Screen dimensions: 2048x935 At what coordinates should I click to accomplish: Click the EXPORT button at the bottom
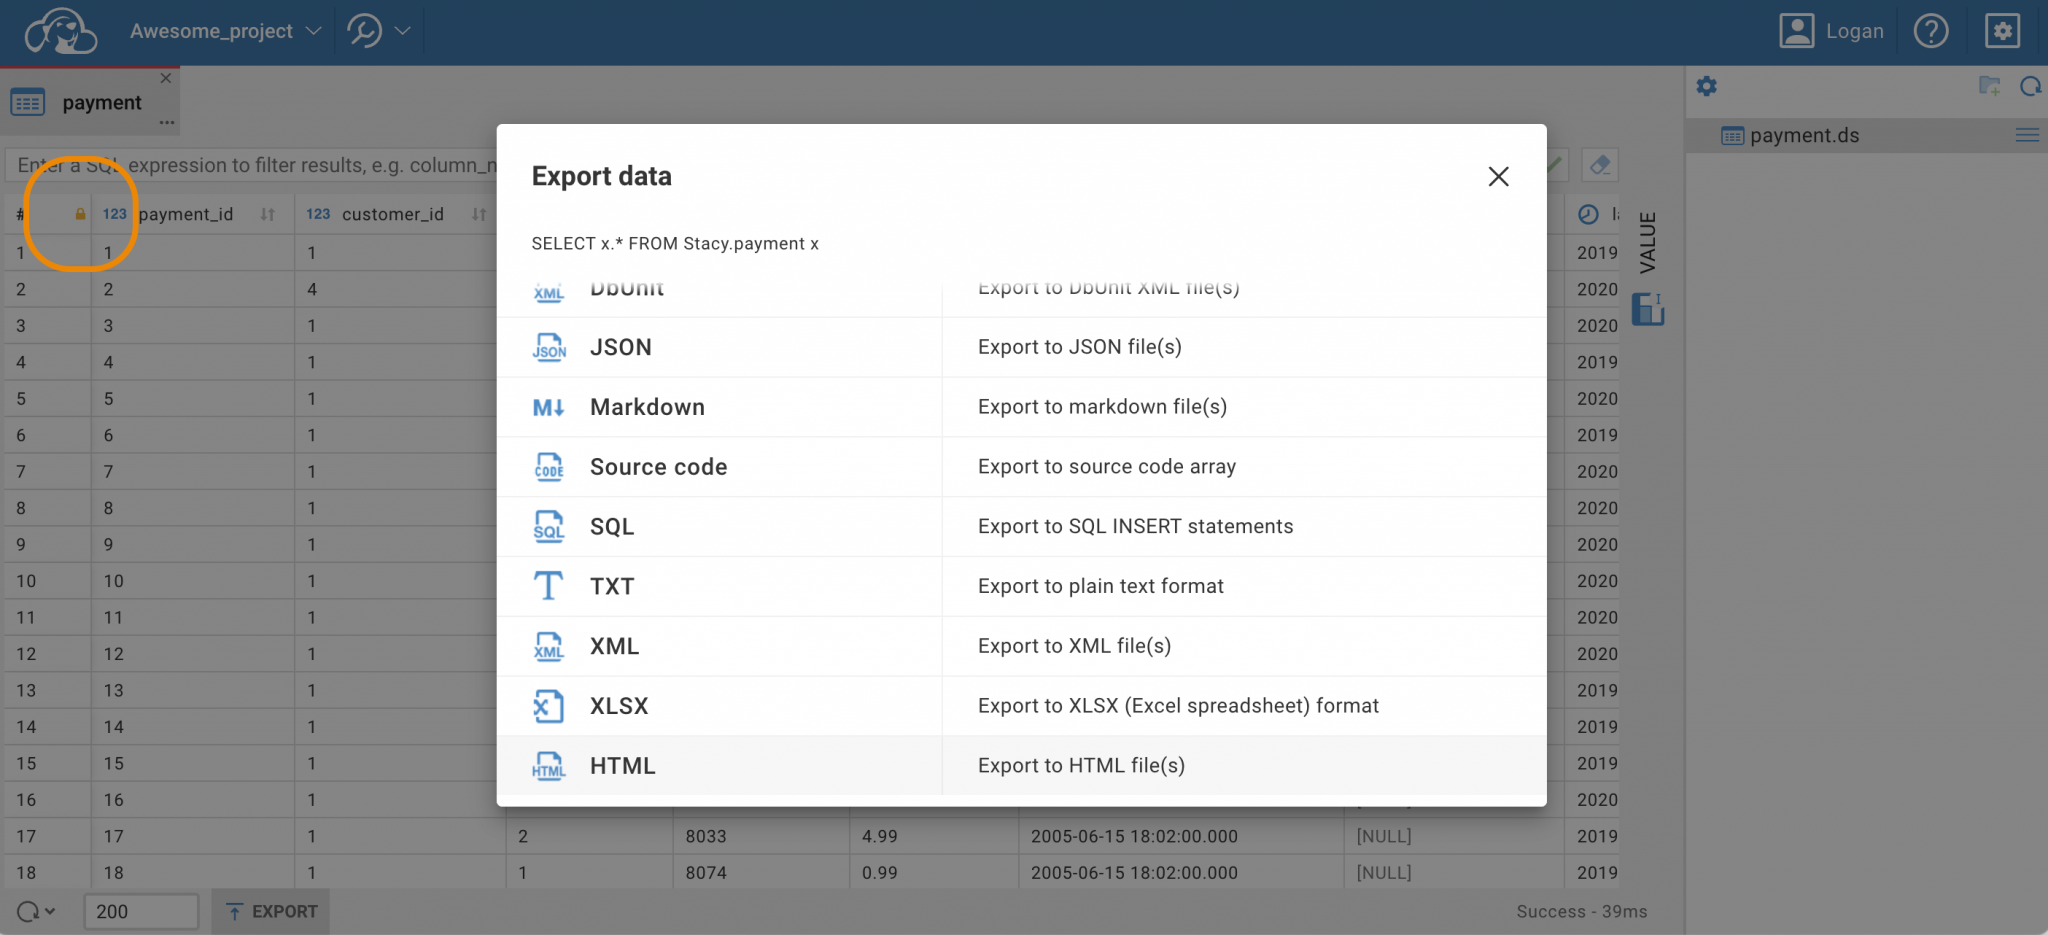click(270, 911)
